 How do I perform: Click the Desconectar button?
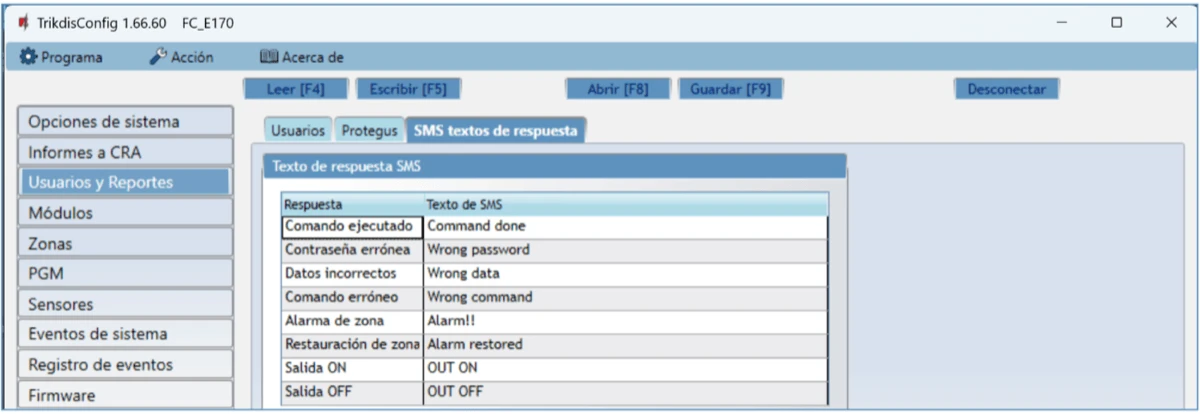pos(1005,89)
